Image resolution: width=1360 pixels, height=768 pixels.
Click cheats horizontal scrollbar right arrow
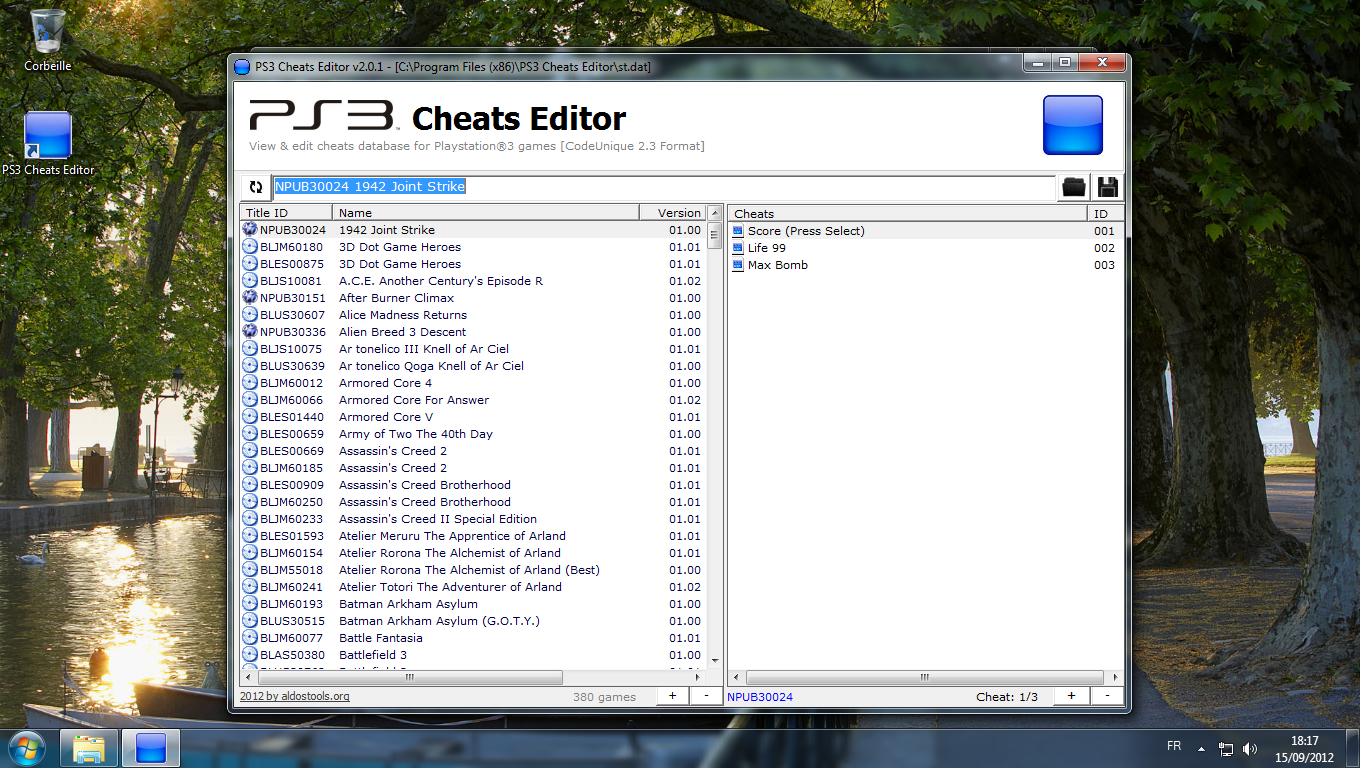pyautogui.click(x=1115, y=677)
